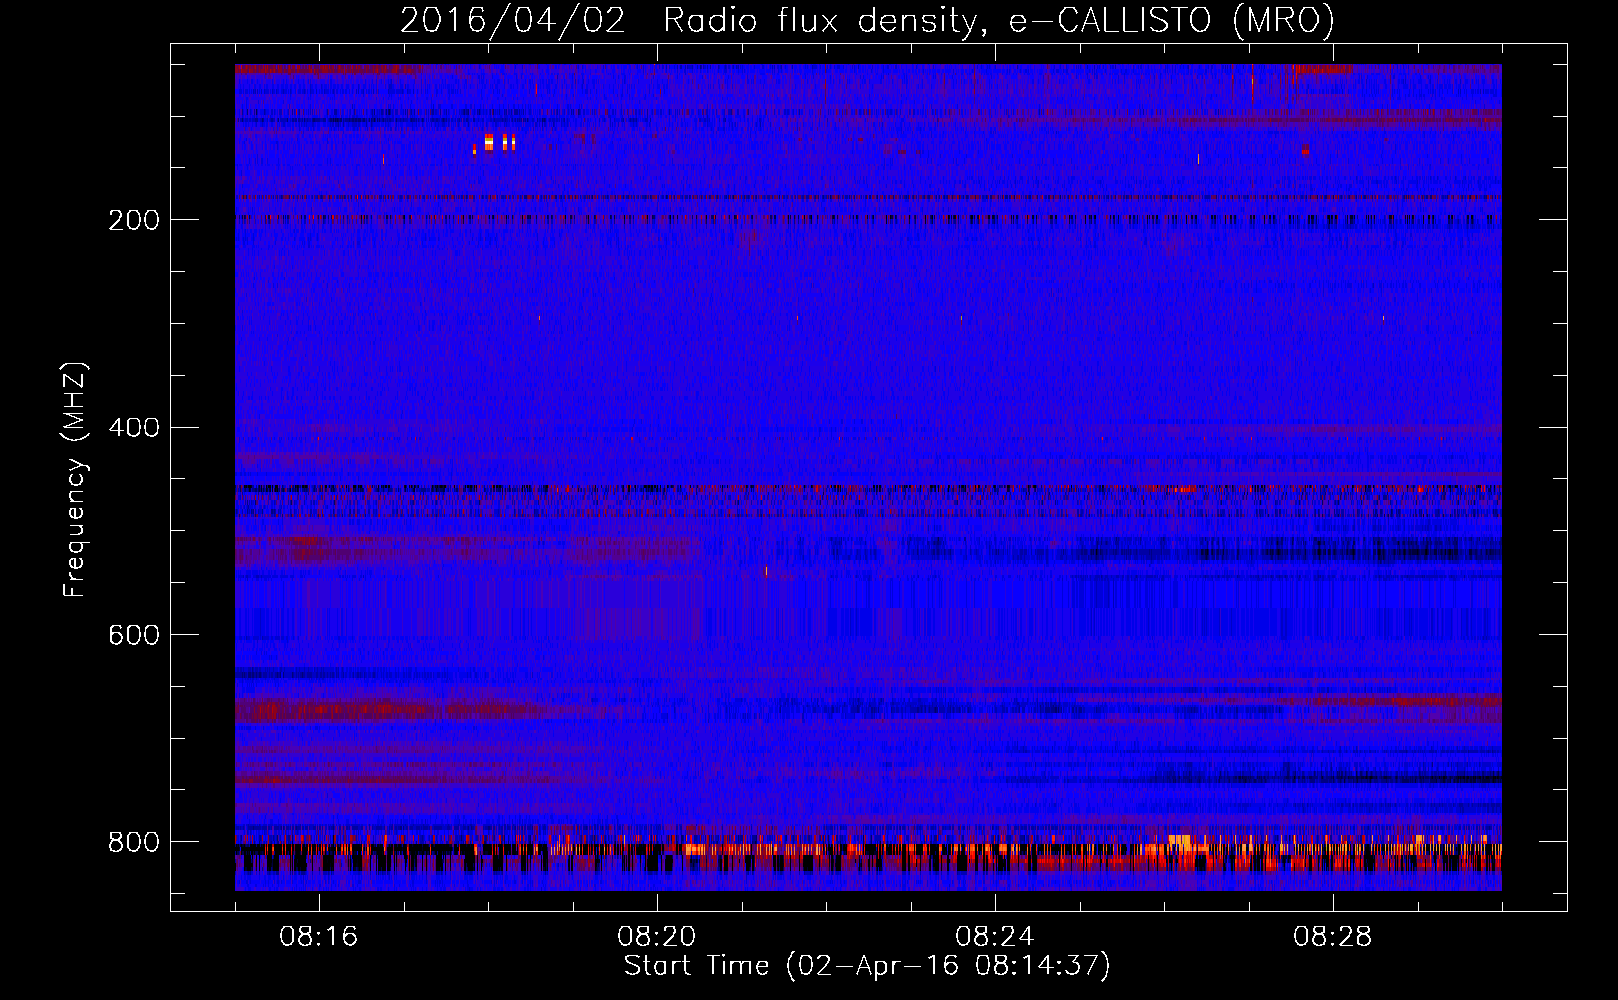Image resolution: width=1618 pixels, height=1000 pixels.
Task: Click the bright yellow burst cluster near the top left
Action: tap(495, 143)
